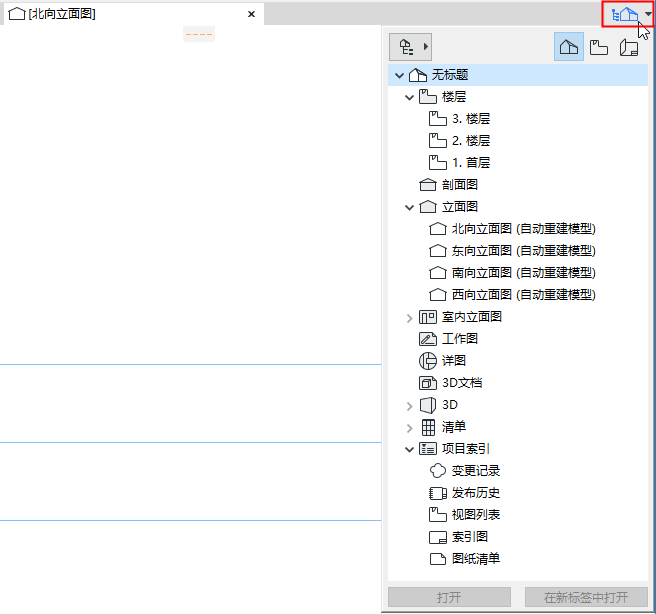Click the 清单 schedule grid icon
Viewport: 656px width, 614px height.
[428, 427]
